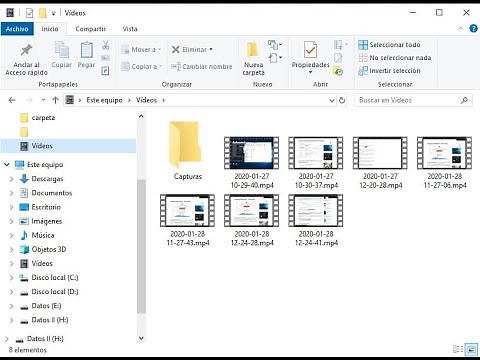
Task: Select Descargas in the navigation pane
Action: click(x=47, y=179)
